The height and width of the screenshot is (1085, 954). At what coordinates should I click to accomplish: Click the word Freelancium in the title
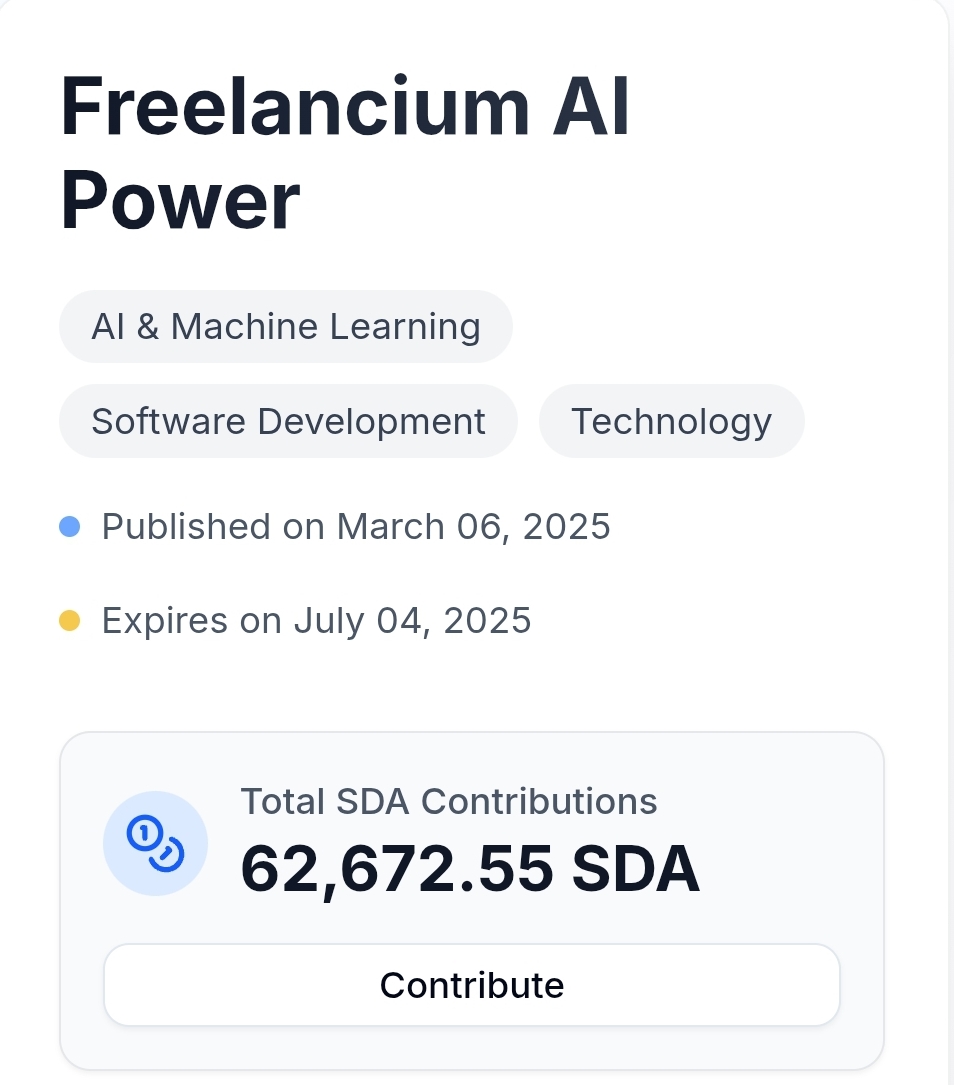click(x=294, y=105)
